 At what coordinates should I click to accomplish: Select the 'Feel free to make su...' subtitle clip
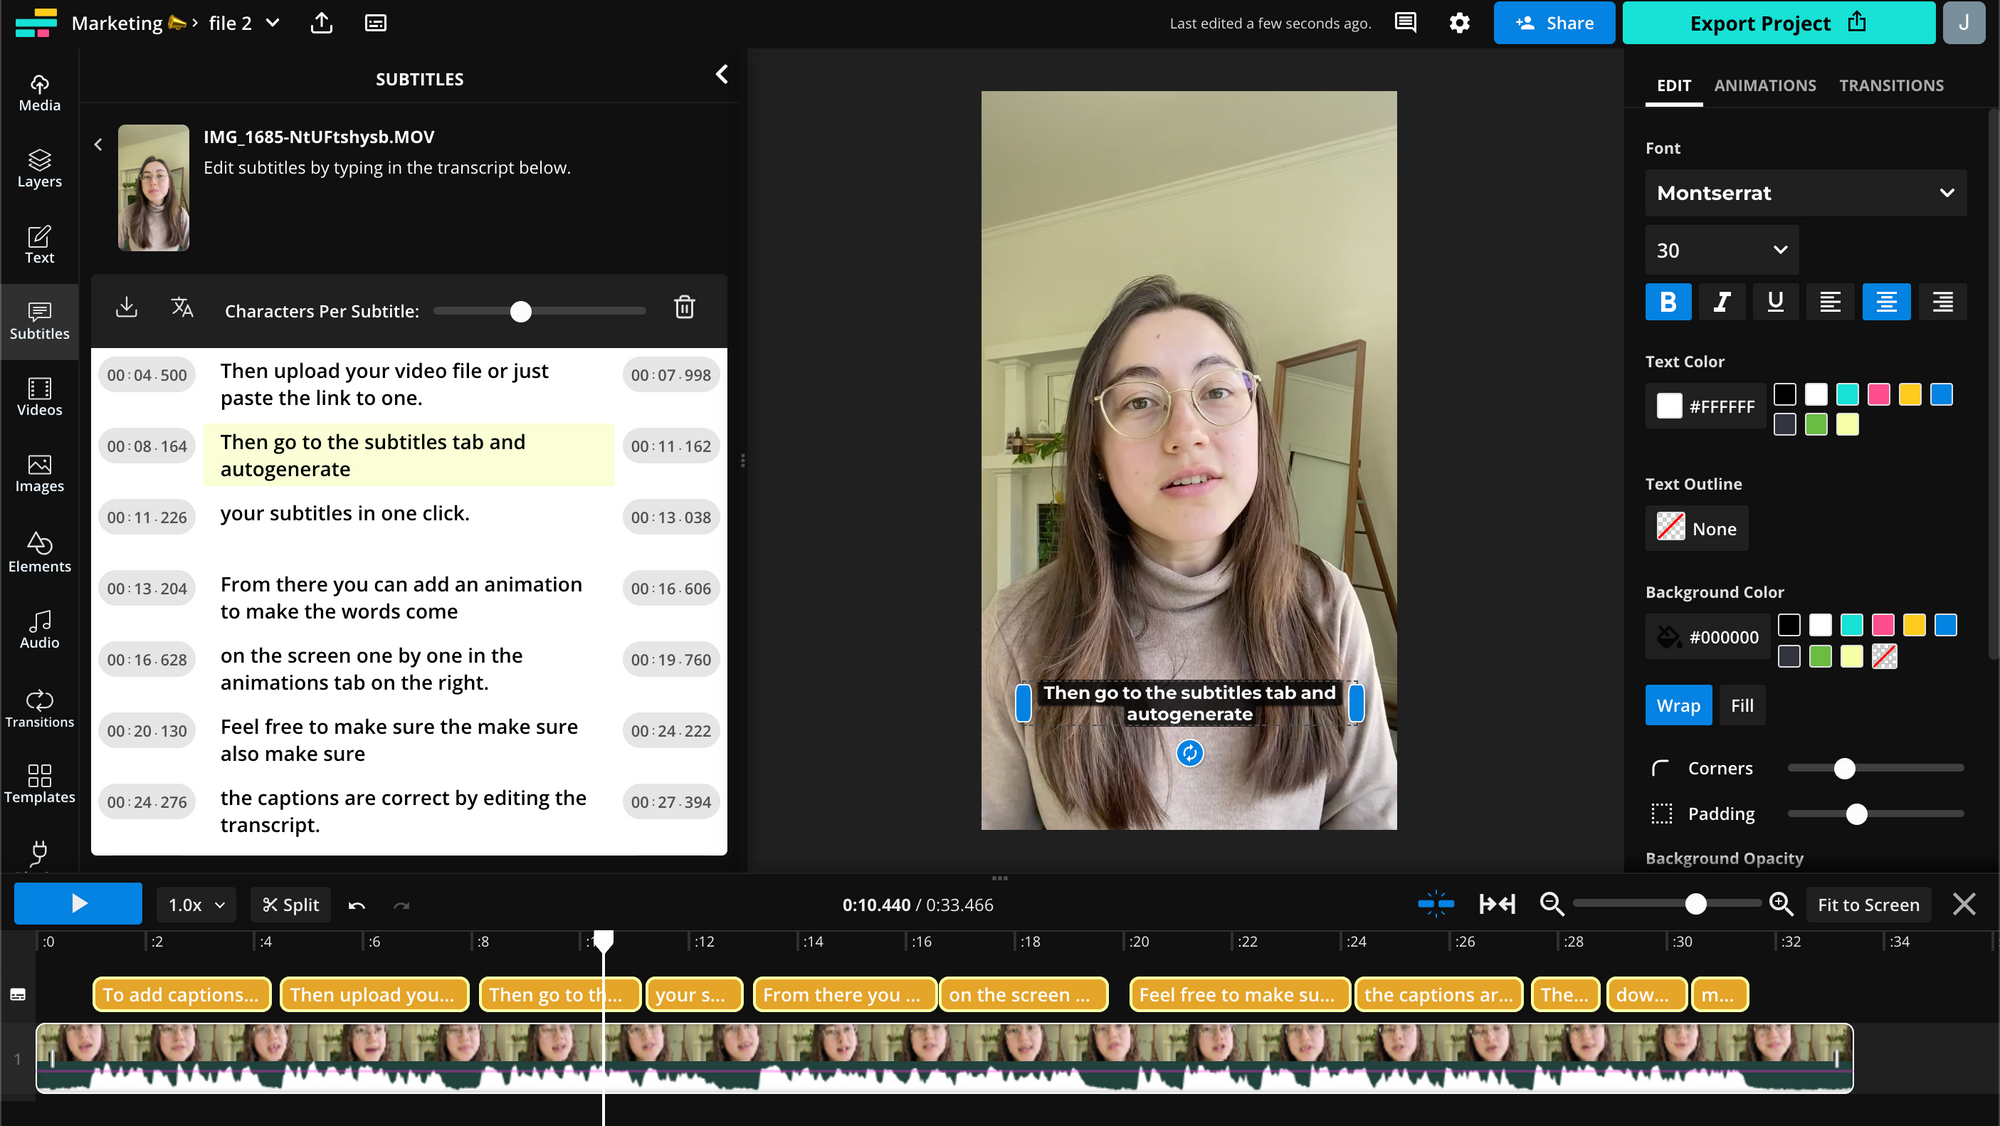[1239, 994]
